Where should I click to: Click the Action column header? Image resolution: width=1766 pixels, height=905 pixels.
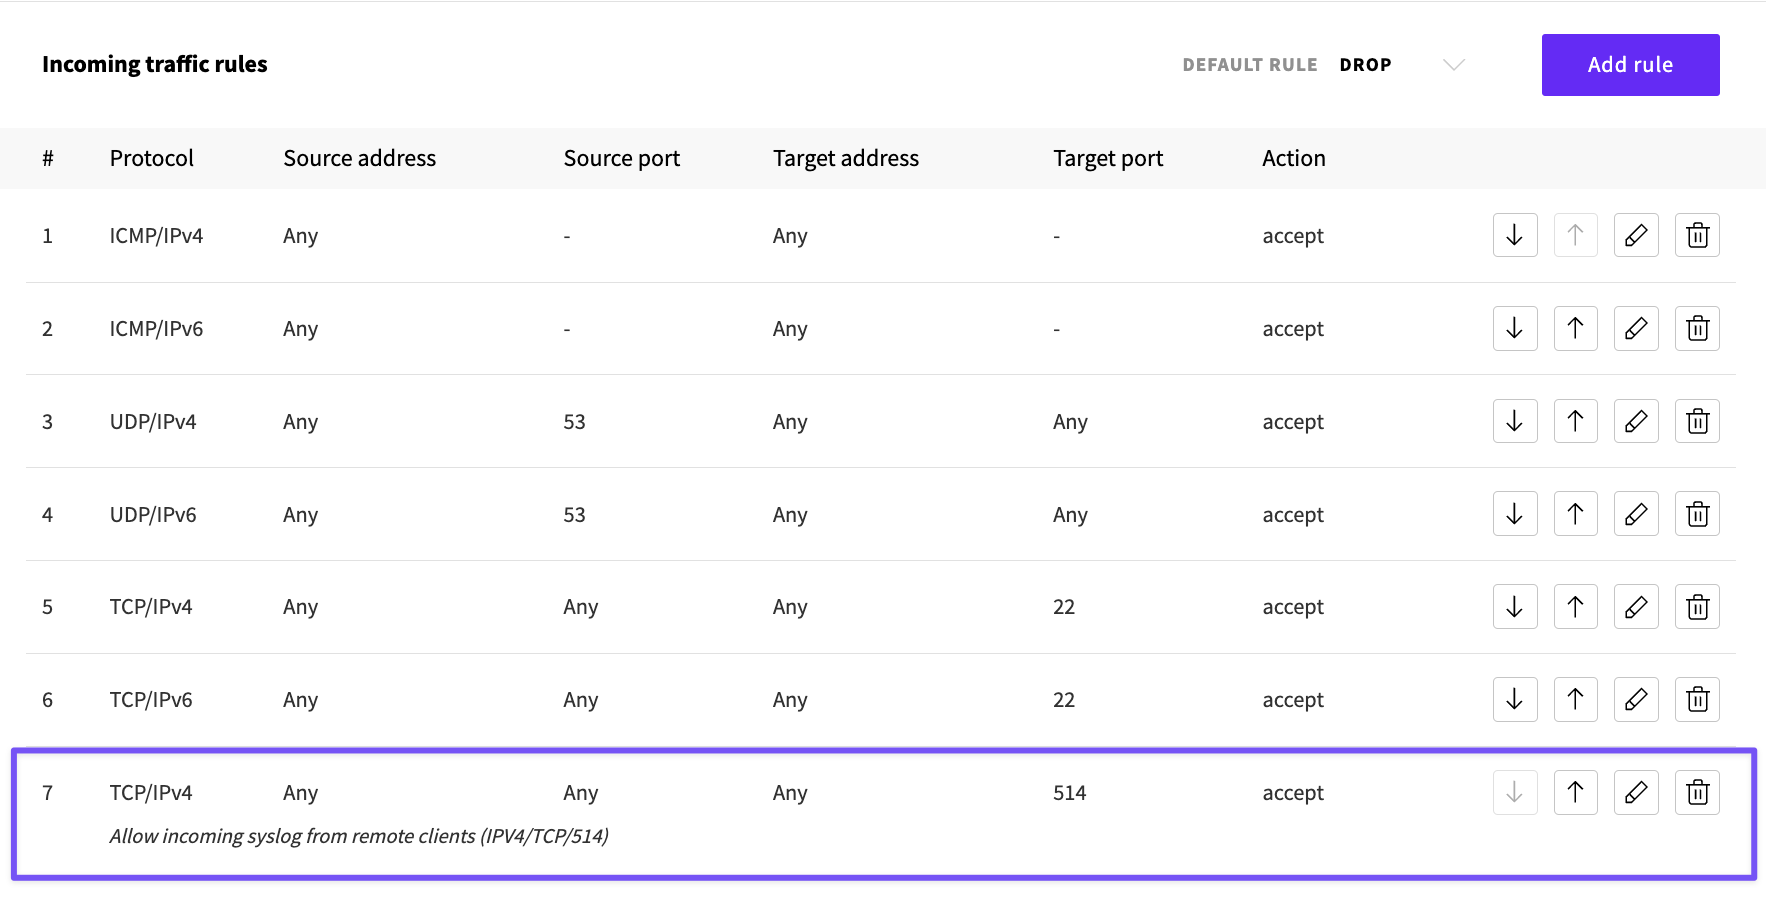coord(1294,158)
